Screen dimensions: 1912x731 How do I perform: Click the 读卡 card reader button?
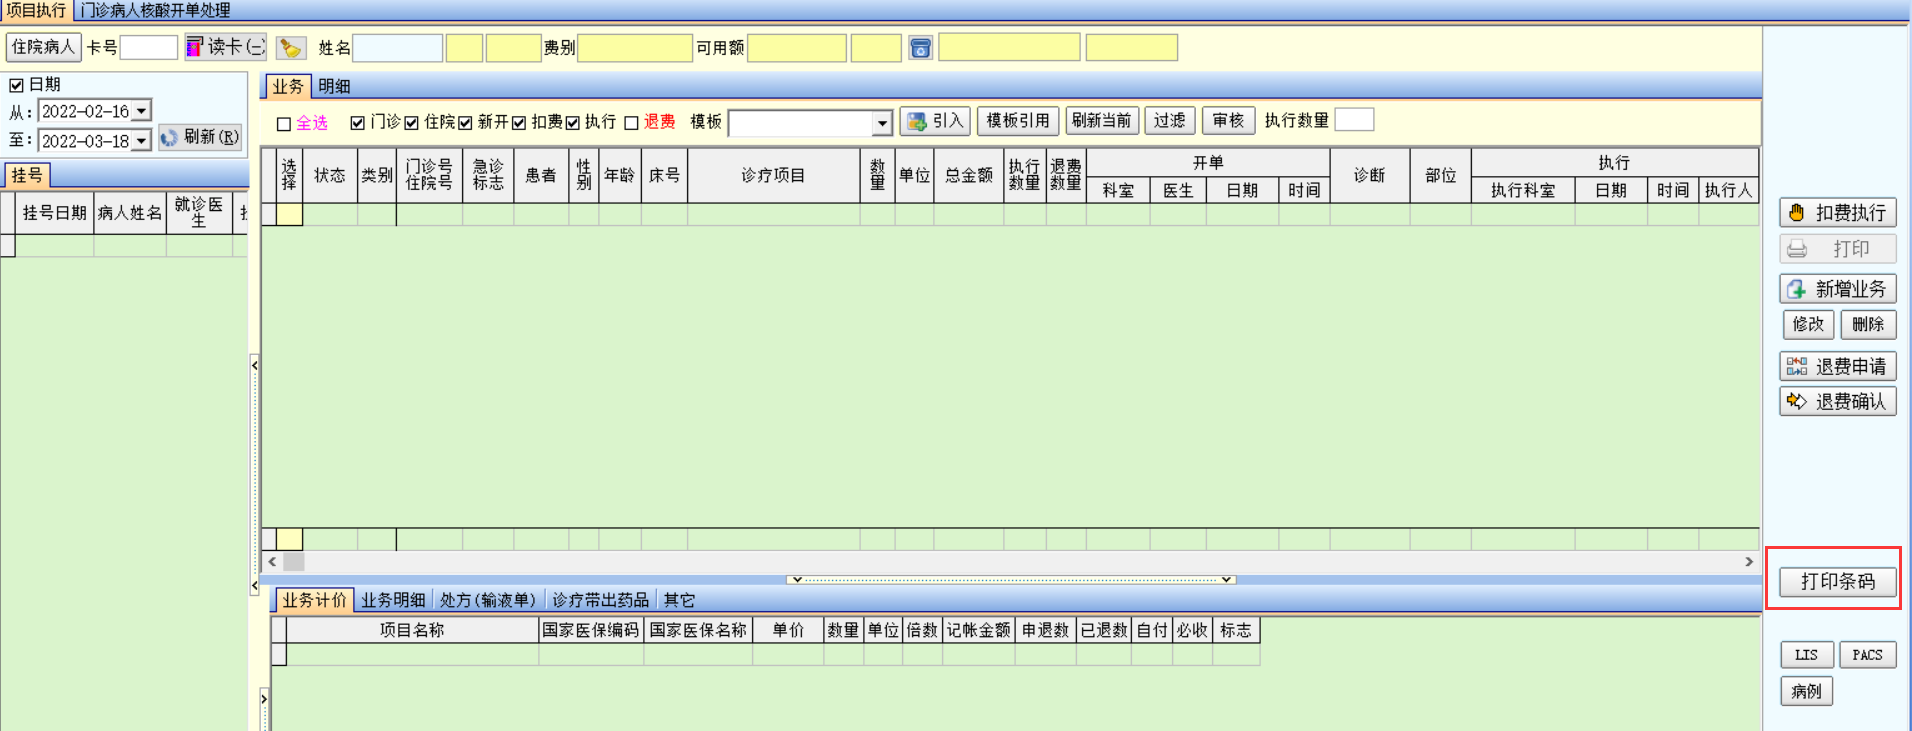(226, 47)
